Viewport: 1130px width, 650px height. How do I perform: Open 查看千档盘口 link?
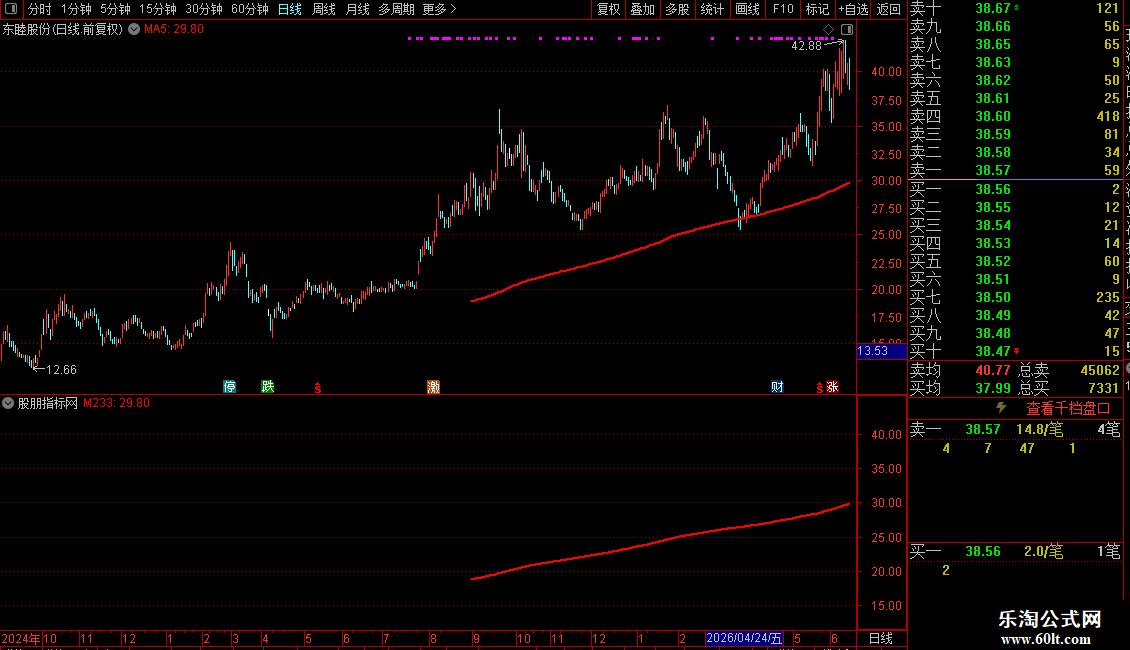coord(1068,409)
